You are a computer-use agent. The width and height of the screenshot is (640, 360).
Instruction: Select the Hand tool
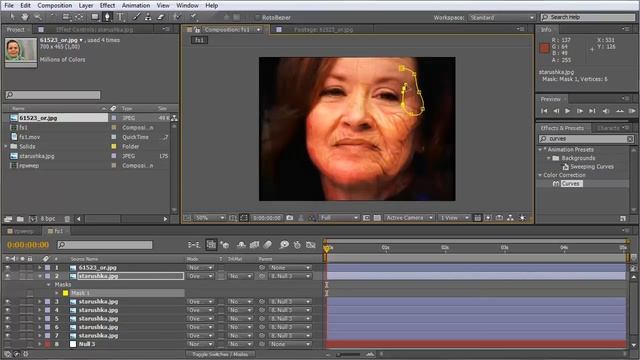point(25,17)
